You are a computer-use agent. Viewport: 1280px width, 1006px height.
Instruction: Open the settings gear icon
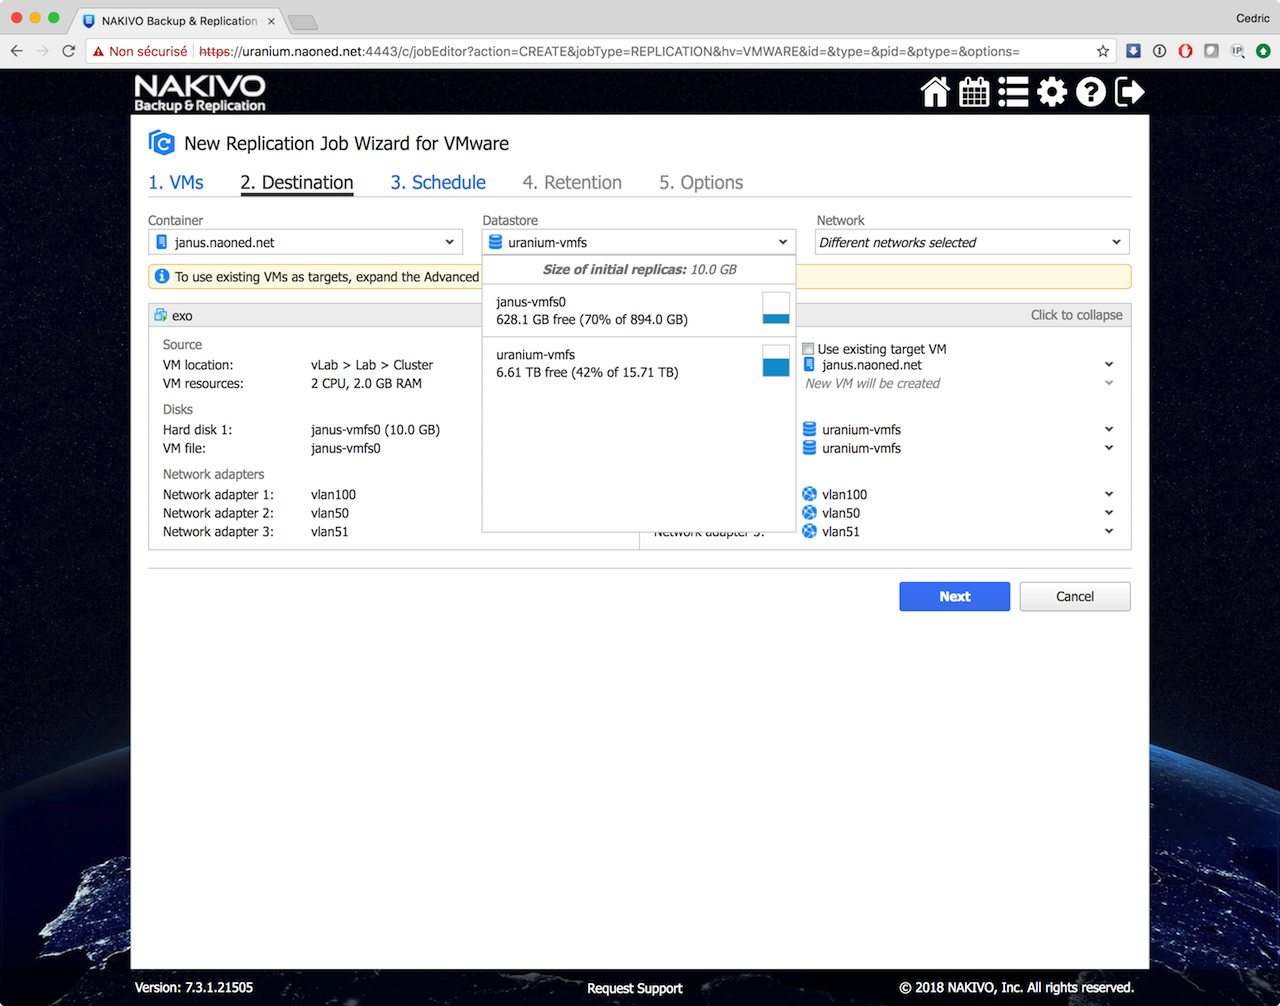click(1052, 92)
